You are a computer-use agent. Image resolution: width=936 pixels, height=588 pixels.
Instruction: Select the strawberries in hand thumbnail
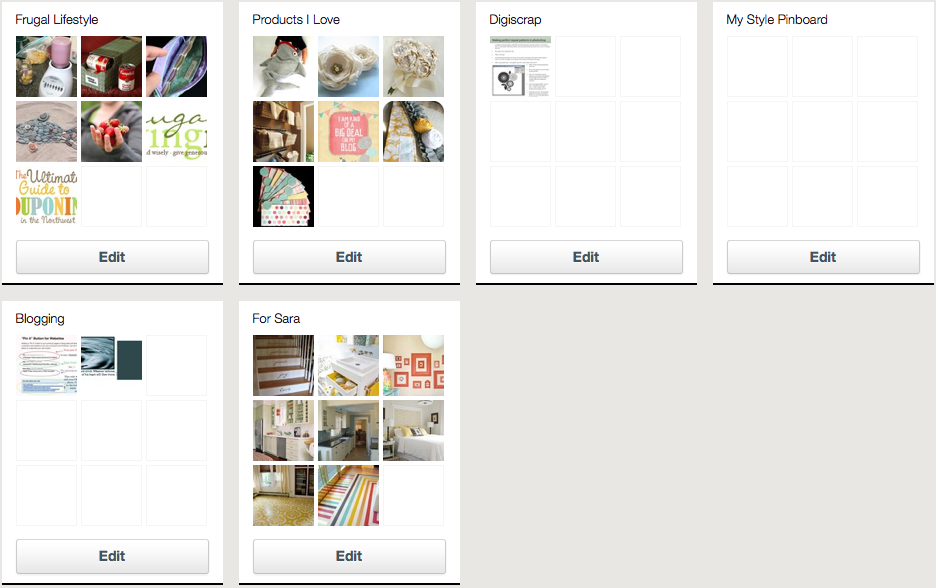pyautogui.click(x=112, y=131)
